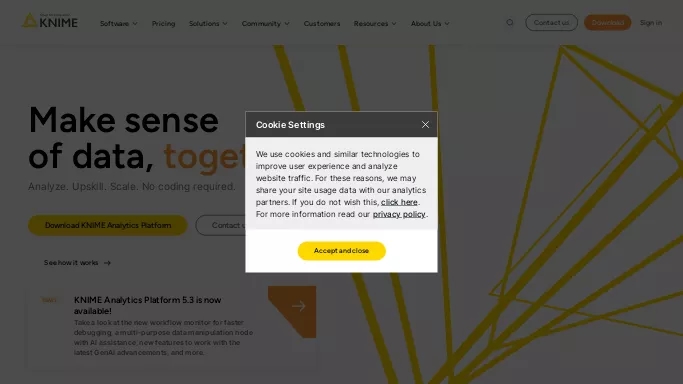Open the Pricing page
Viewport: 683px width, 384px height.
pyautogui.click(x=163, y=24)
